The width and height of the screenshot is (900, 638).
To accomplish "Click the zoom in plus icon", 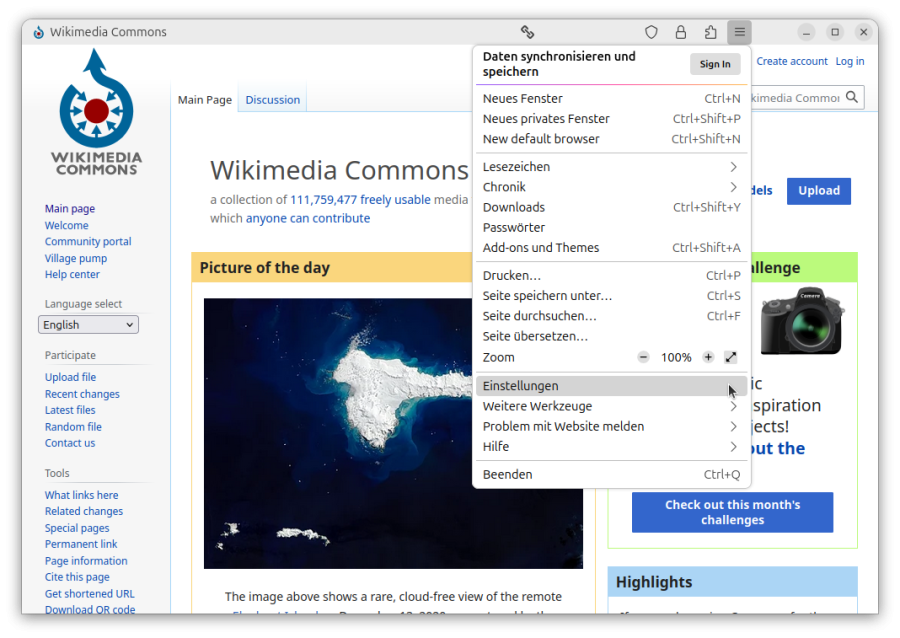I will coord(708,357).
